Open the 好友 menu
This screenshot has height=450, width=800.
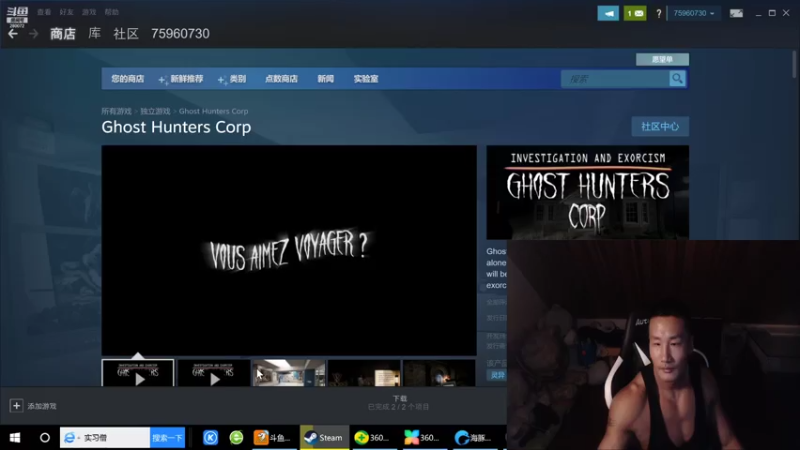[66, 12]
